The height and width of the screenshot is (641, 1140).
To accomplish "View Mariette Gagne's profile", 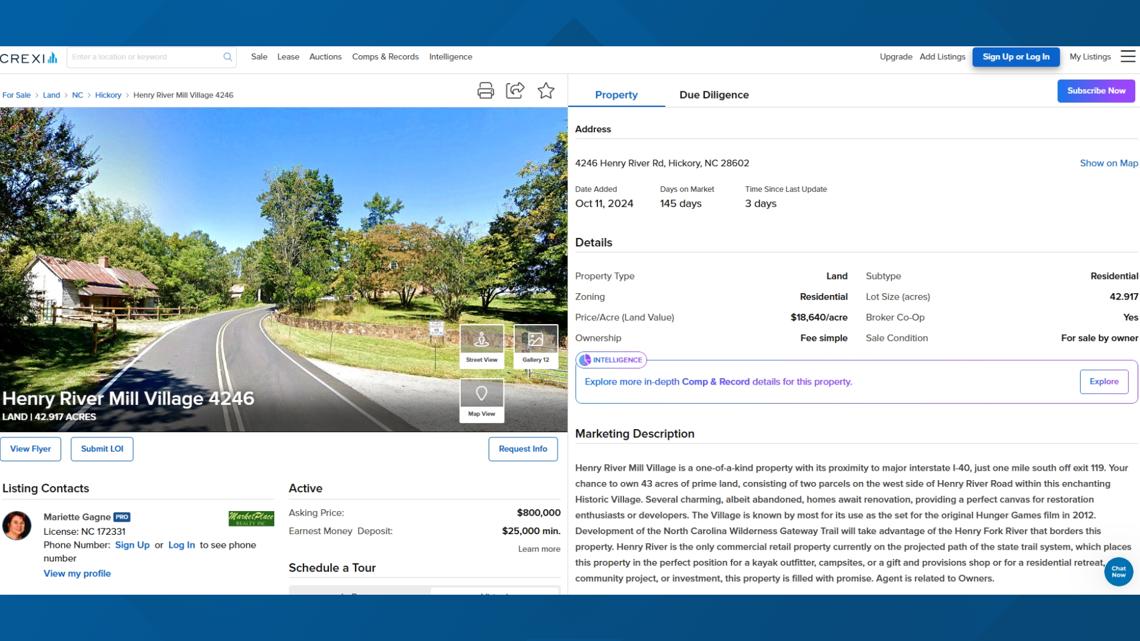I will coord(77,573).
